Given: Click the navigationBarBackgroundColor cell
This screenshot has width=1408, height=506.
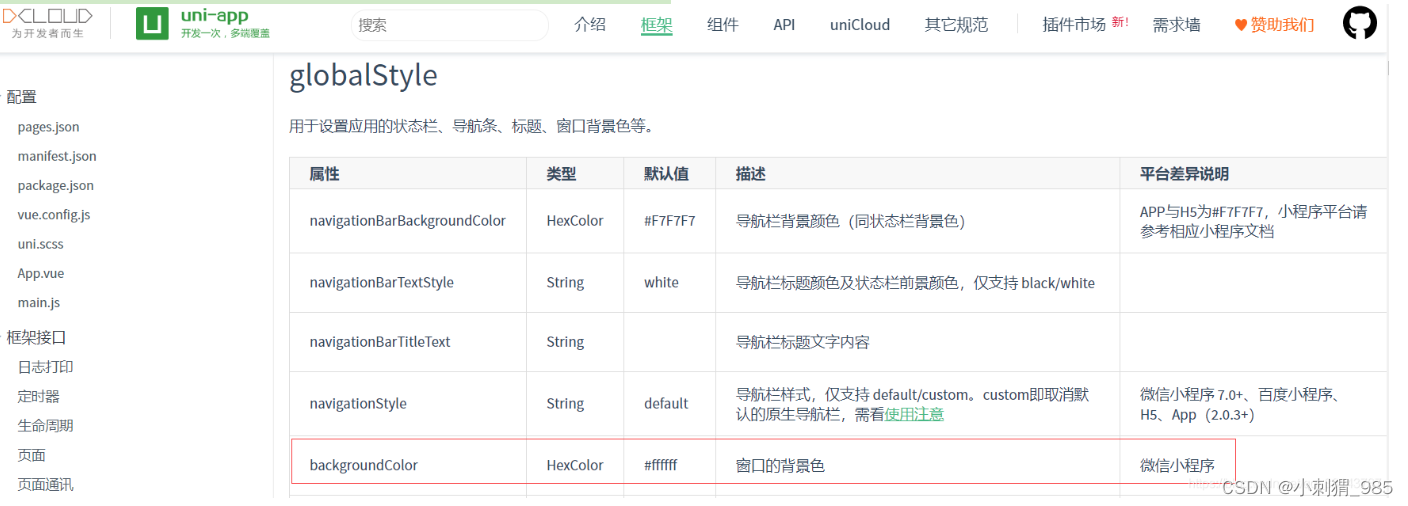Looking at the screenshot, I should pos(408,220).
